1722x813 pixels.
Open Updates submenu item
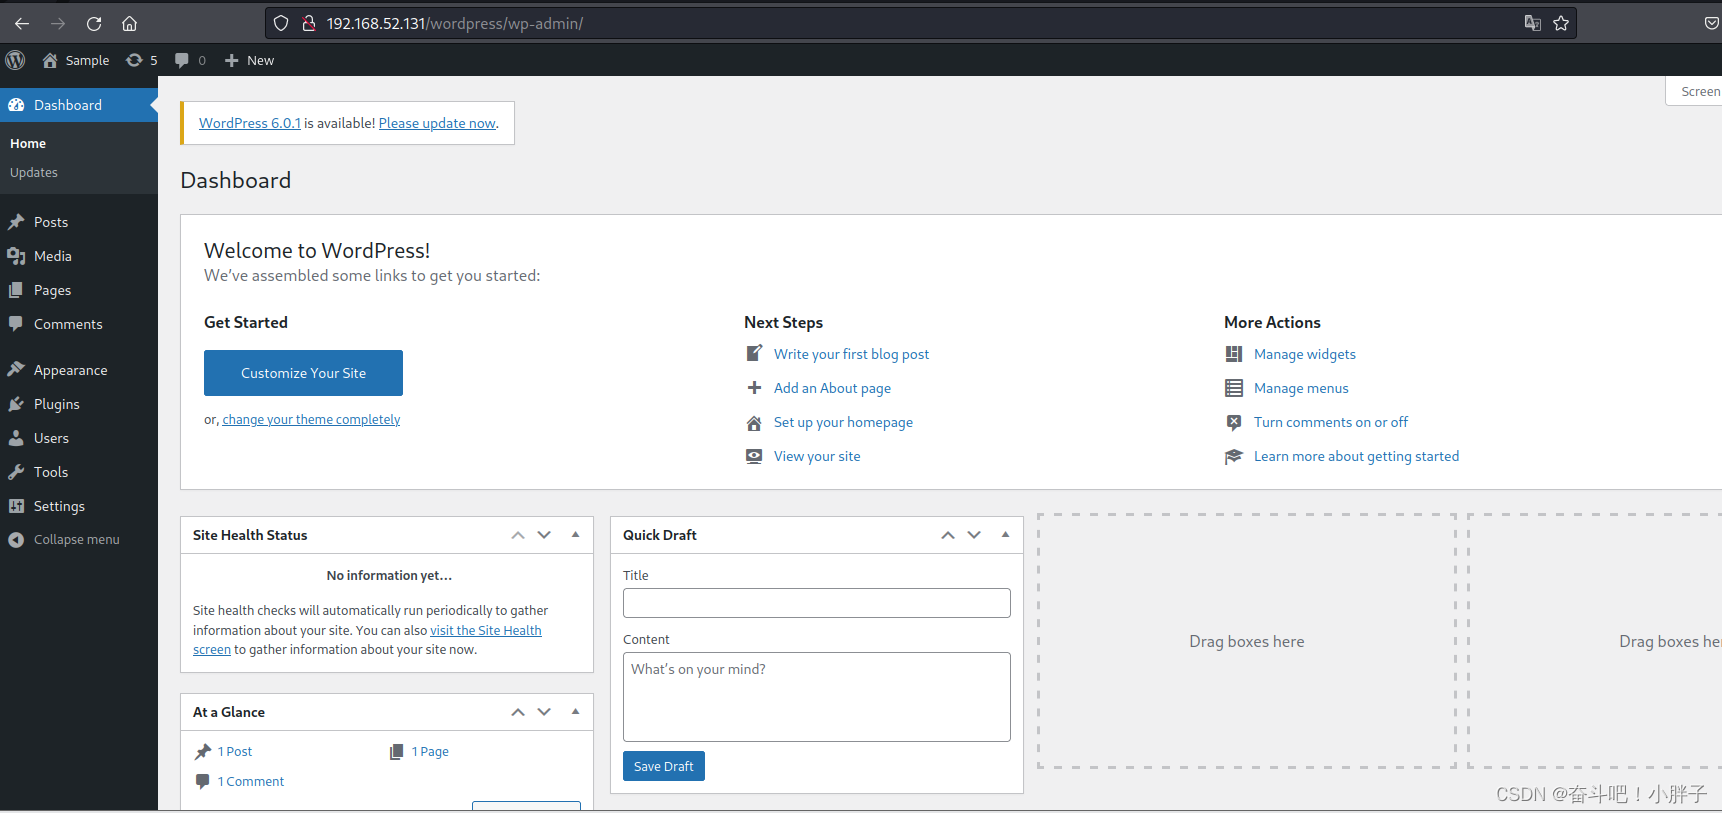[x=34, y=172]
